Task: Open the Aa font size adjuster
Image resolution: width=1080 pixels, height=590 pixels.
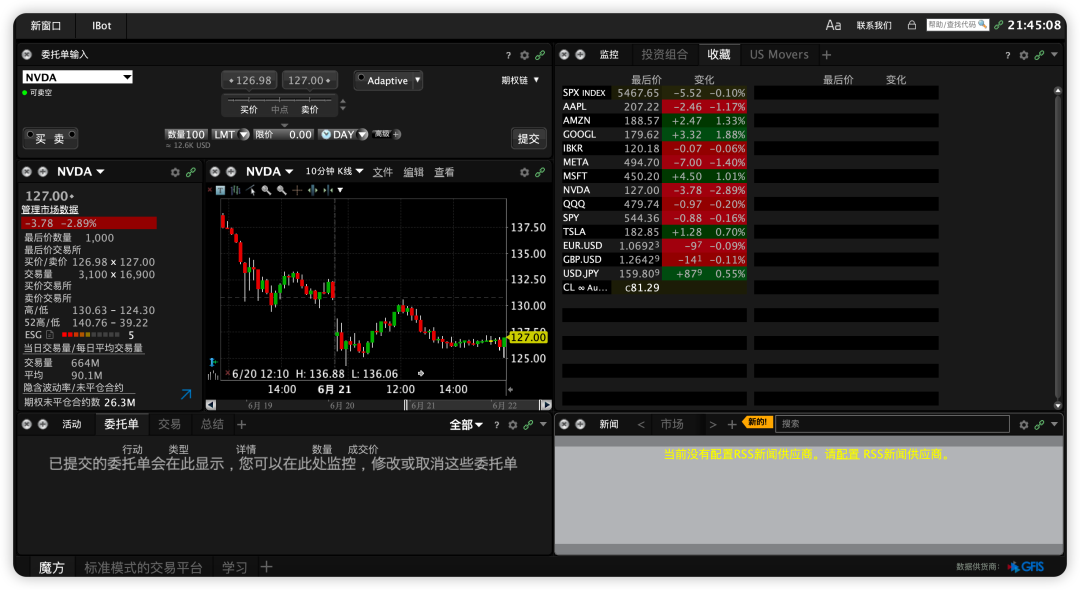Action: [833, 25]
